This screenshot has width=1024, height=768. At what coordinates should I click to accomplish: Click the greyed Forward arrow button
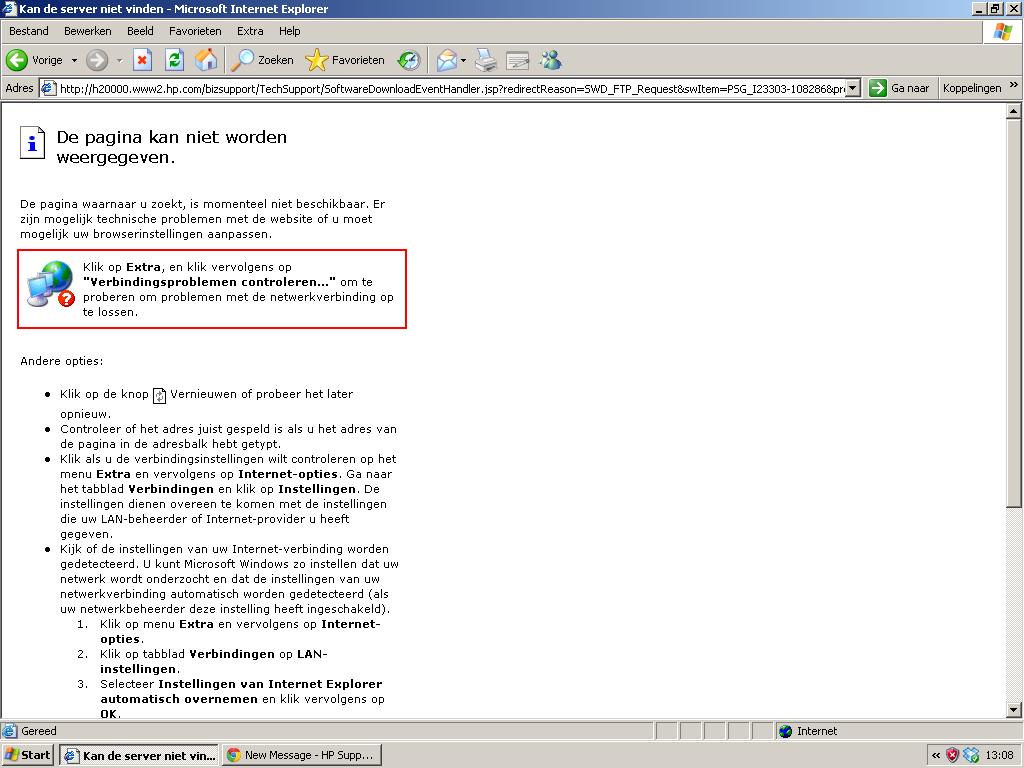(97, 60)
